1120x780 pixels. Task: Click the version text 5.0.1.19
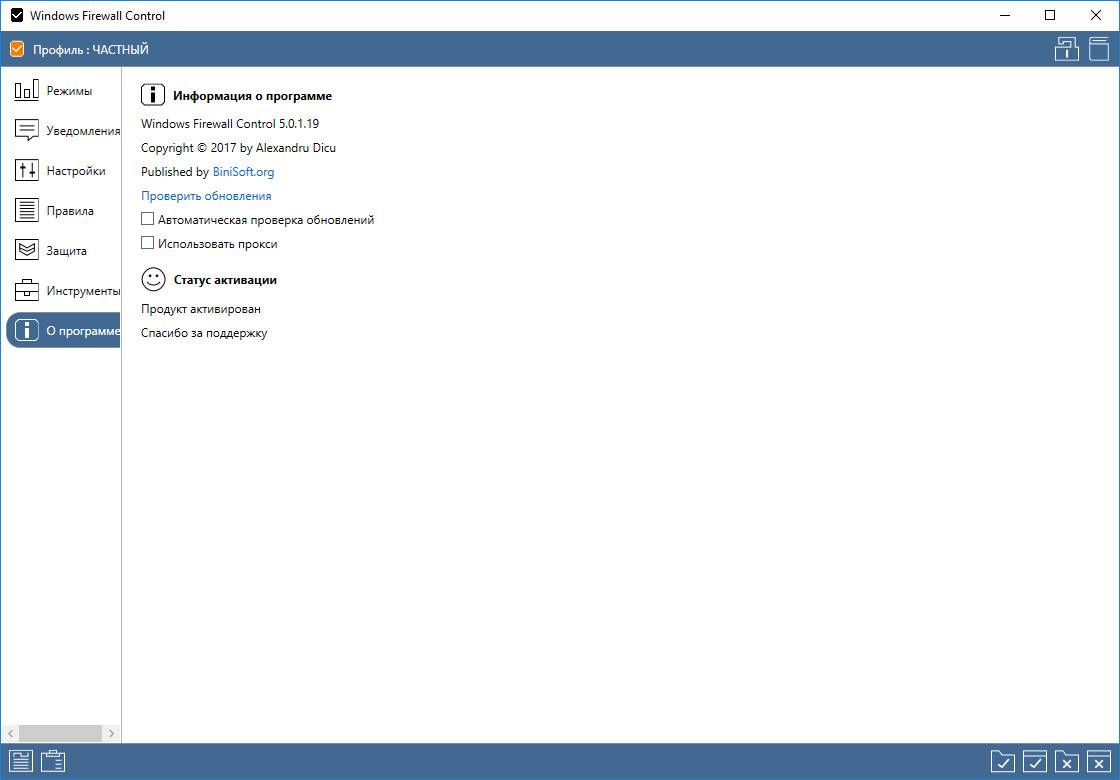pyautogui.click(x=299, y=124)
